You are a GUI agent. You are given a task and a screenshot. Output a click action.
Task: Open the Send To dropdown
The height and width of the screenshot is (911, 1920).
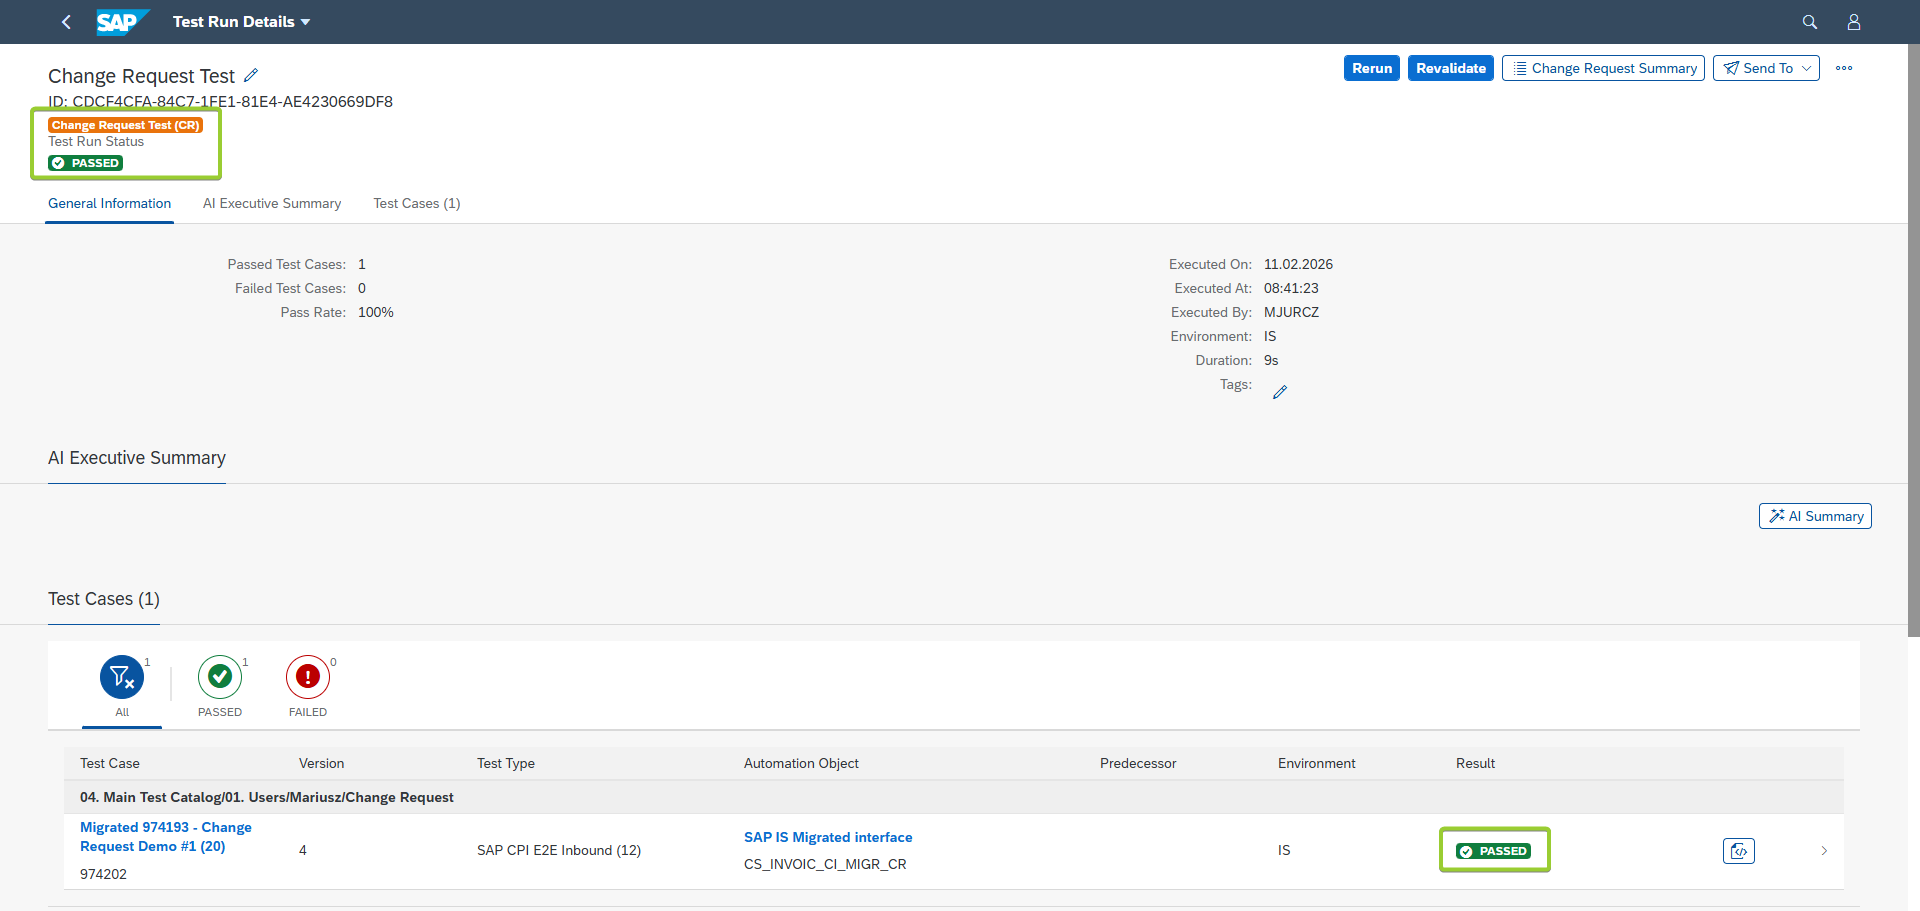pos(1766,68)
